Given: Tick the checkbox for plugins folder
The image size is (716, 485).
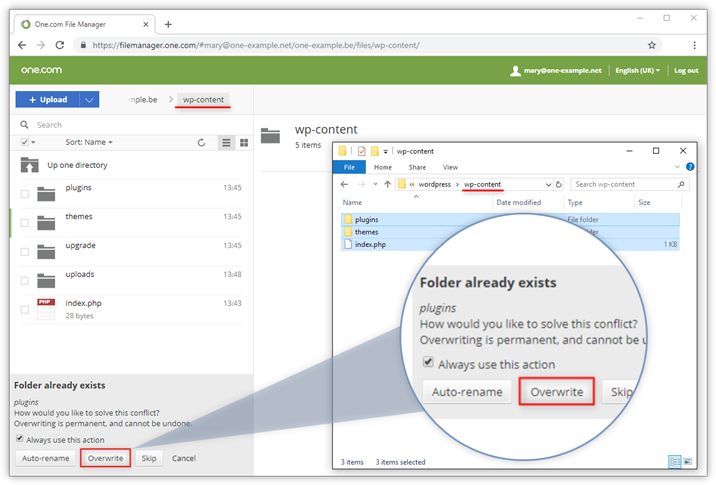Looking at the screenshot, I should coord(25,194).
